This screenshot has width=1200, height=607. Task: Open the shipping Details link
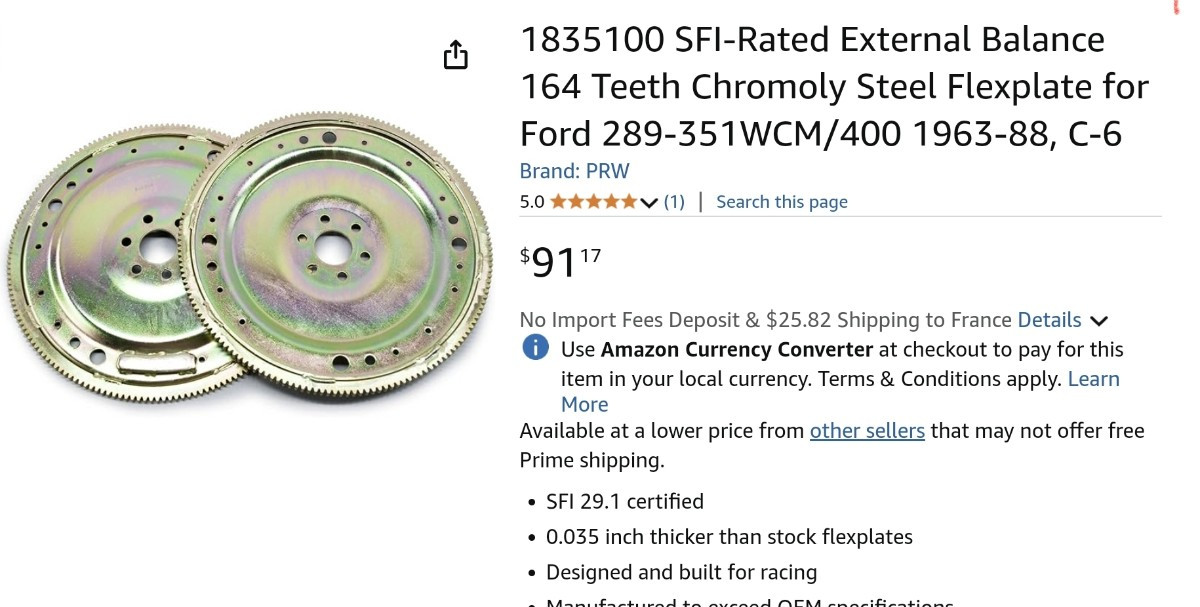point(1049,320)
